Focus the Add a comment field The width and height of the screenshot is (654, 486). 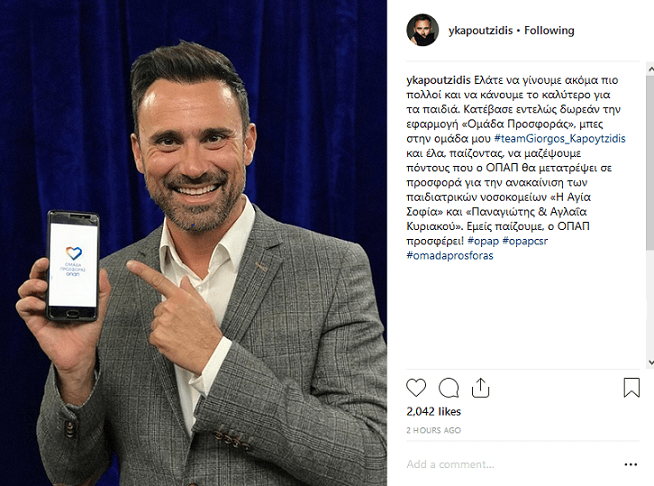[511, 464]
